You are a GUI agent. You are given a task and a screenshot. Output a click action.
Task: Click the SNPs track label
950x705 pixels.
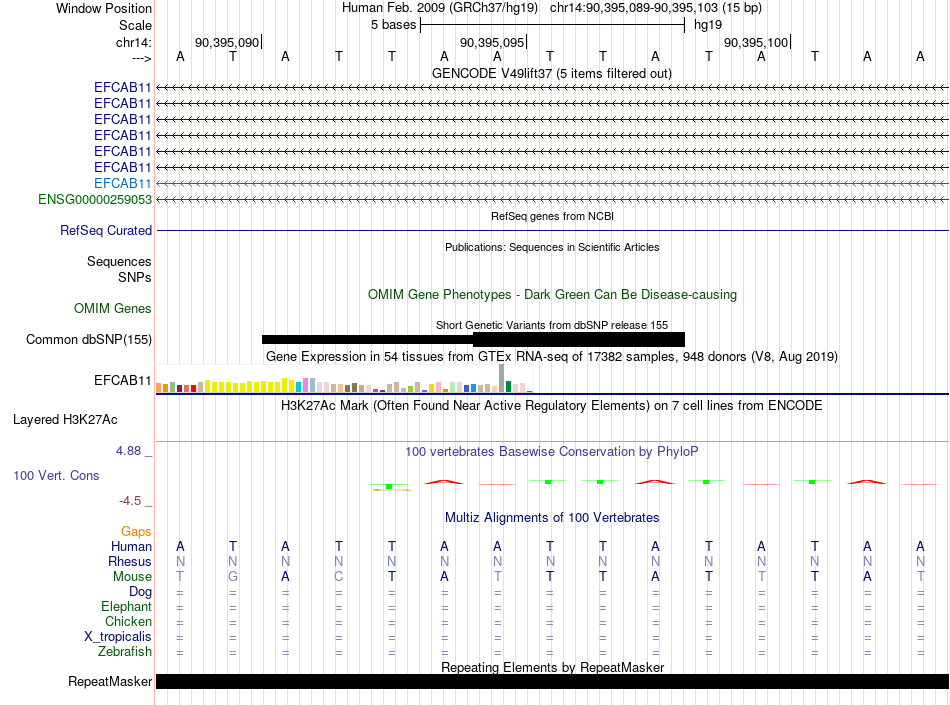[x=135, y=277]
